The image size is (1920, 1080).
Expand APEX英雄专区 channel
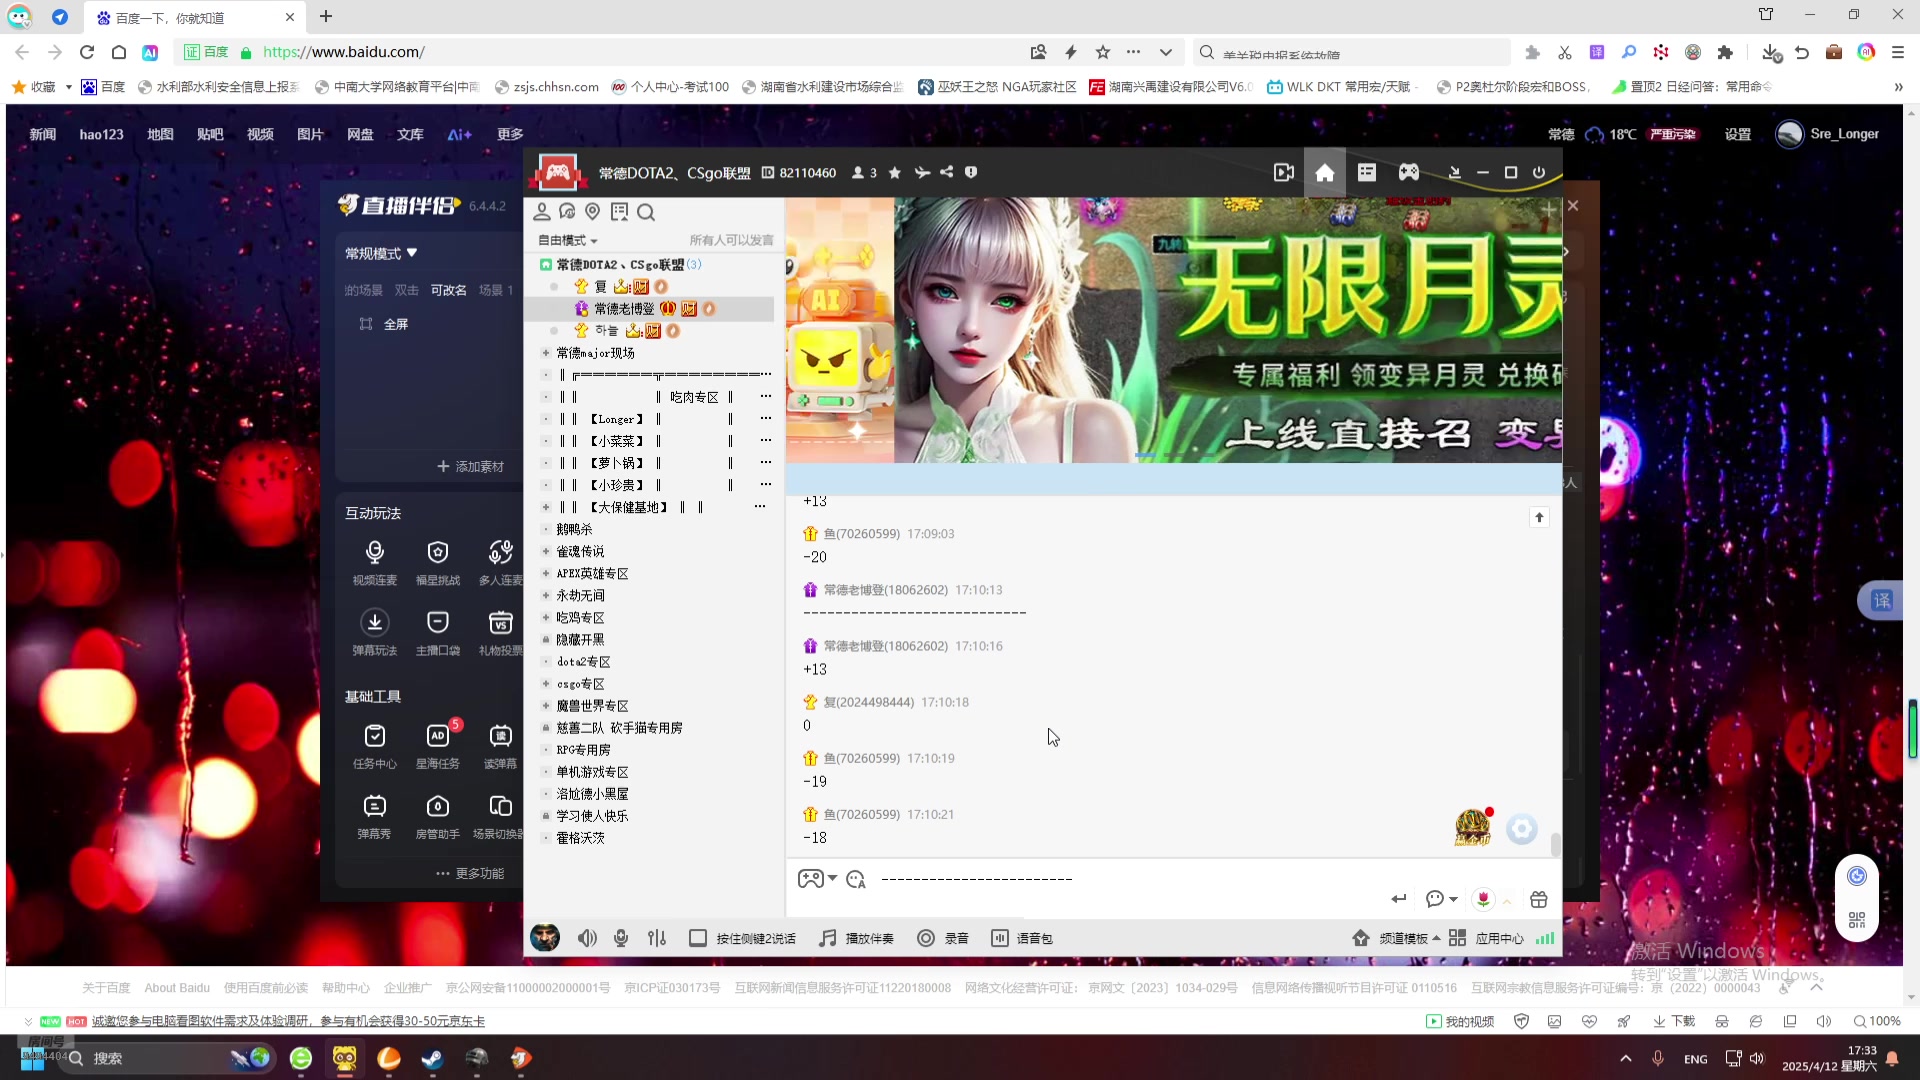coord(546,573)
